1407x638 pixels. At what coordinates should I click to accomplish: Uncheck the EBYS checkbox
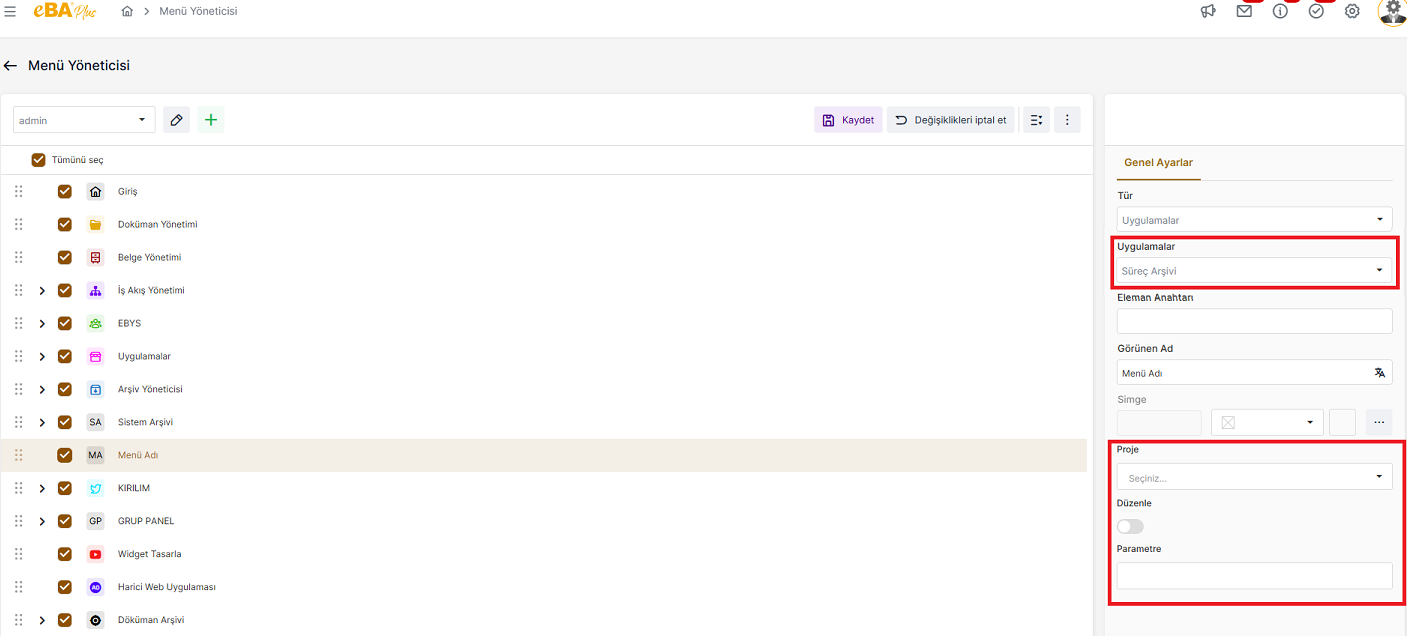pos(65,323)
